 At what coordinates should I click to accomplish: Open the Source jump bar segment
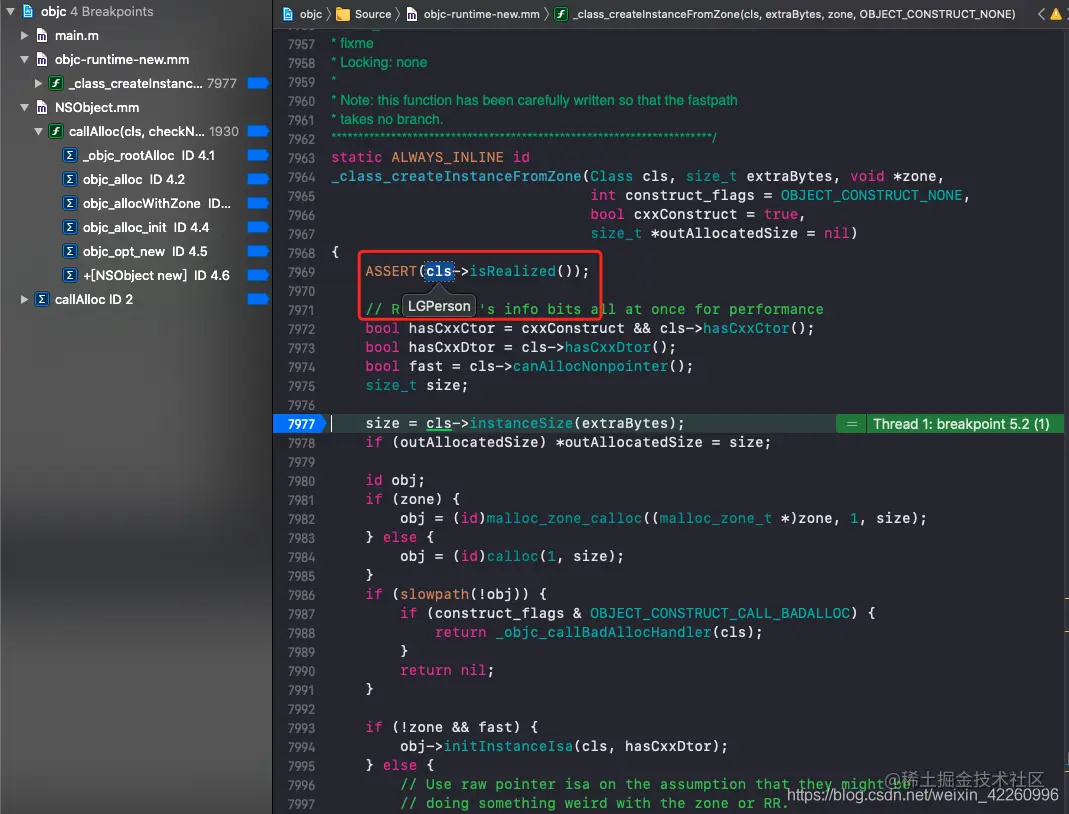pos(373,14)
